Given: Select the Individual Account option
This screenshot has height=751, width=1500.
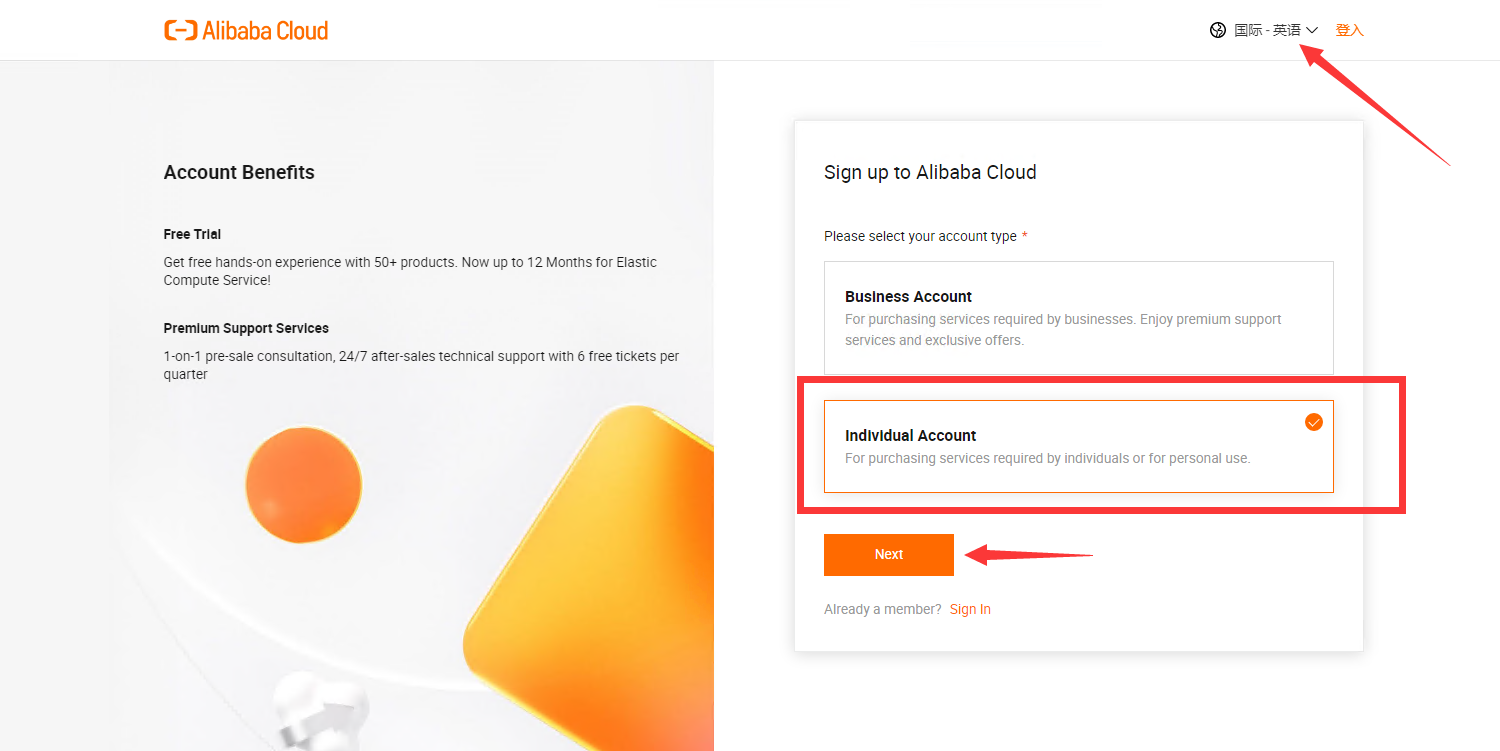Looking at the screenshot, I should click(x=1078, y=447).
